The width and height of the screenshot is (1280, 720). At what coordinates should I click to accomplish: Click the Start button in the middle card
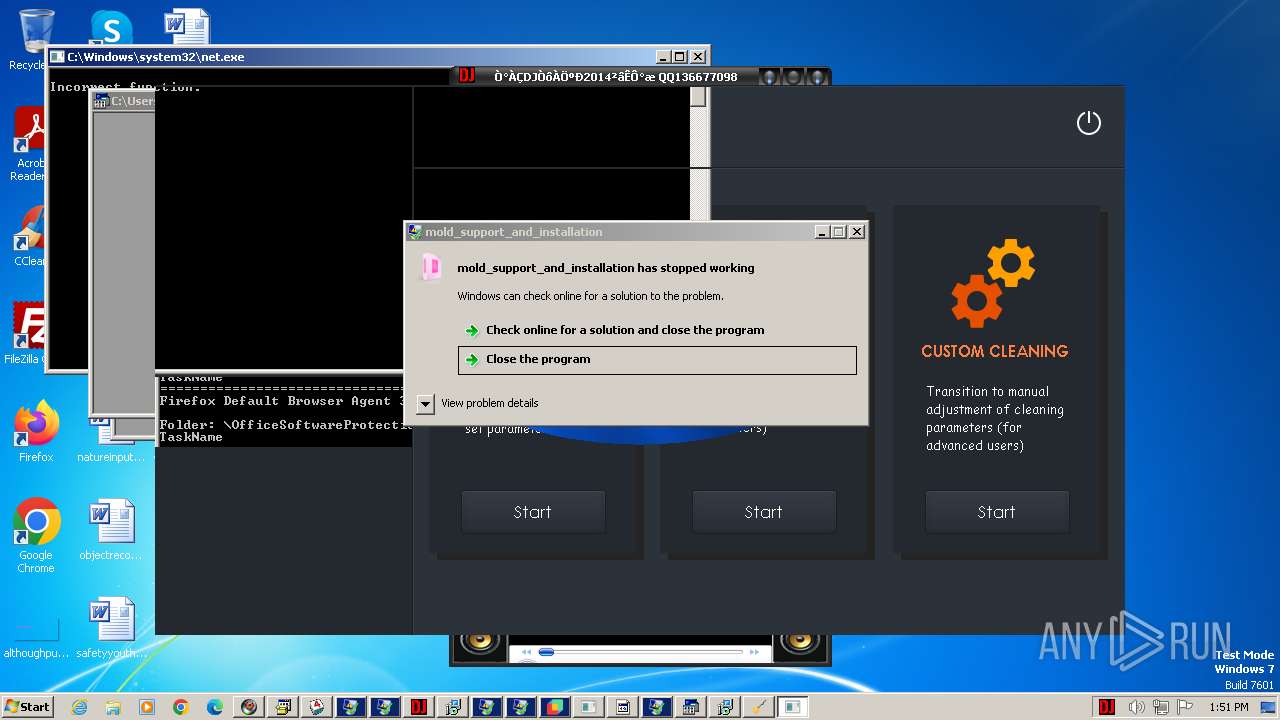[x=763, y=512]
